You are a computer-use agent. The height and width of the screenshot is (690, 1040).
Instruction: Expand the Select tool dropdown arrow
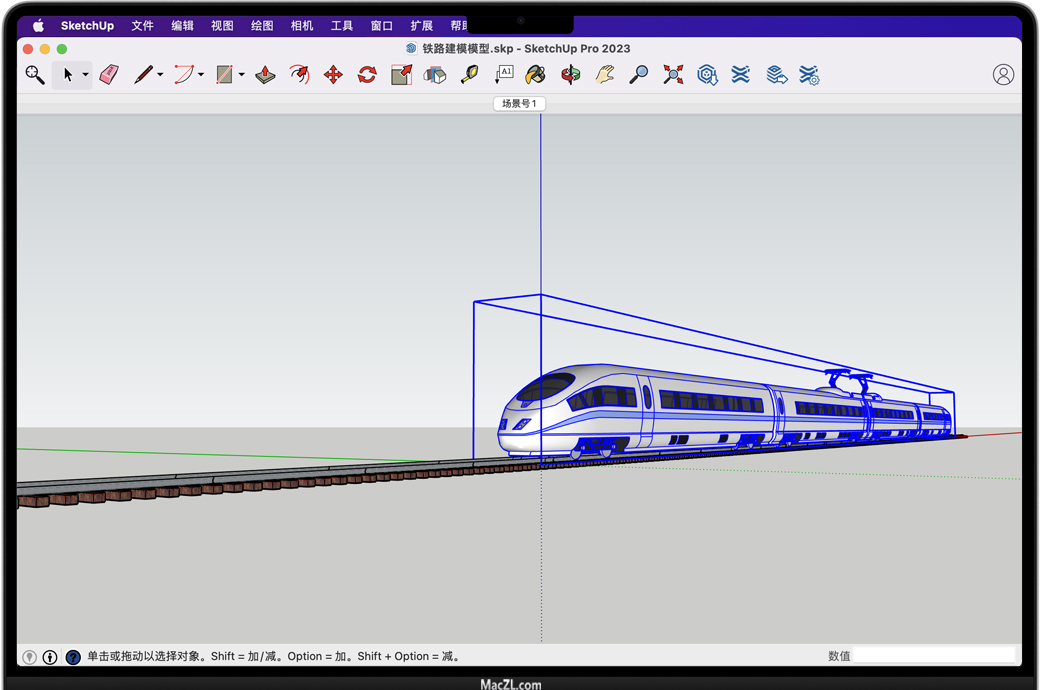tap(85, 75)
